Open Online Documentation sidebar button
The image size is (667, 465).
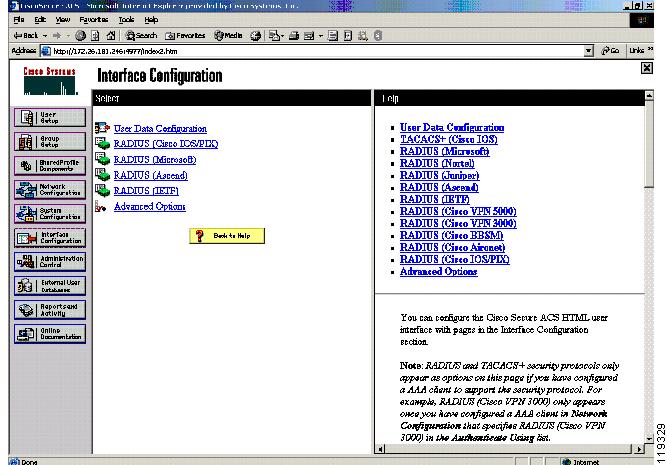pos(50,334)
